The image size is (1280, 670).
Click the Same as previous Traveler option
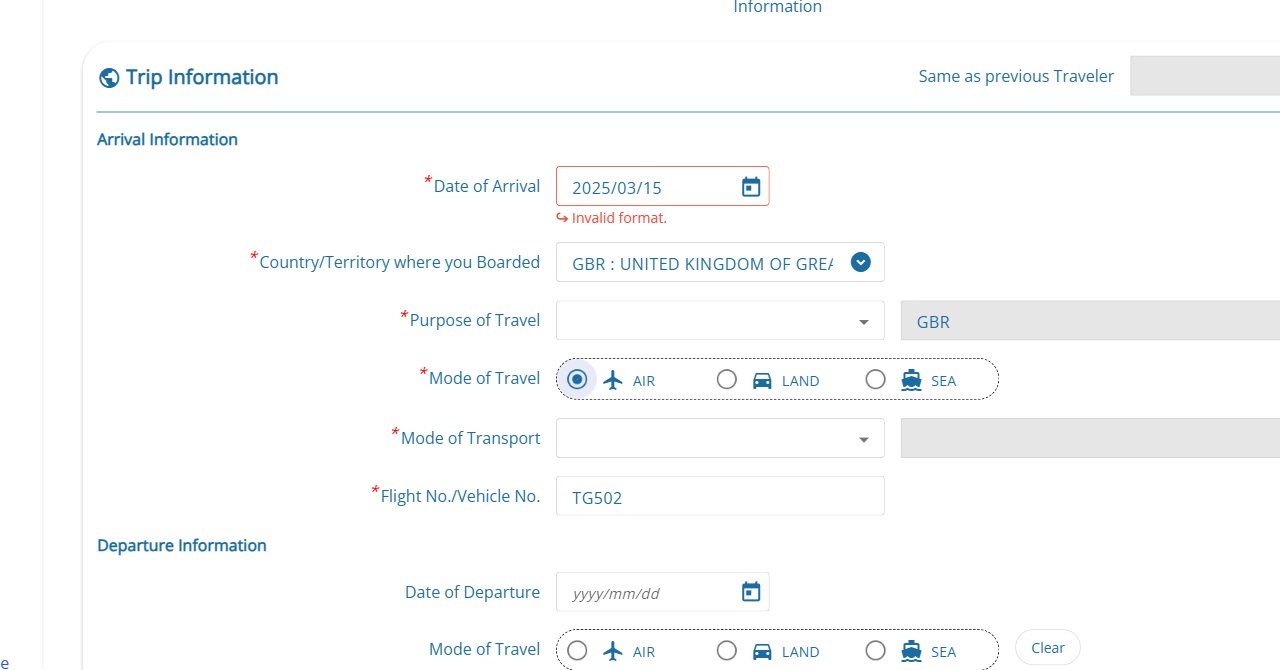[x=1016, y=76]
